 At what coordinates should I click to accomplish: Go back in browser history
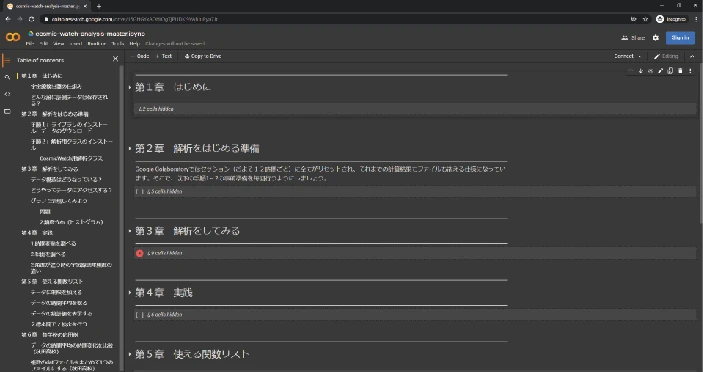8,19
